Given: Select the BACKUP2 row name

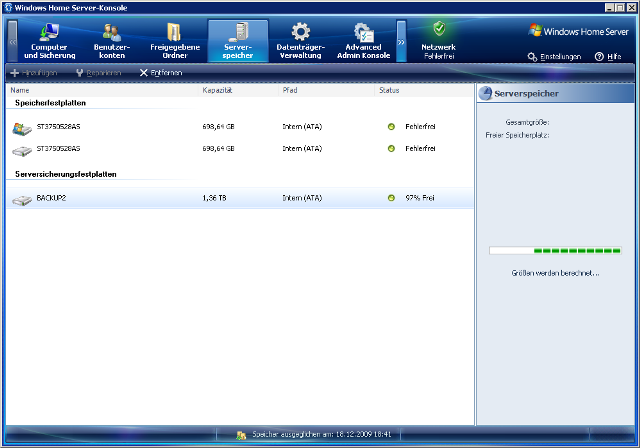Looking at the screenshot, I should pos(51,198).
